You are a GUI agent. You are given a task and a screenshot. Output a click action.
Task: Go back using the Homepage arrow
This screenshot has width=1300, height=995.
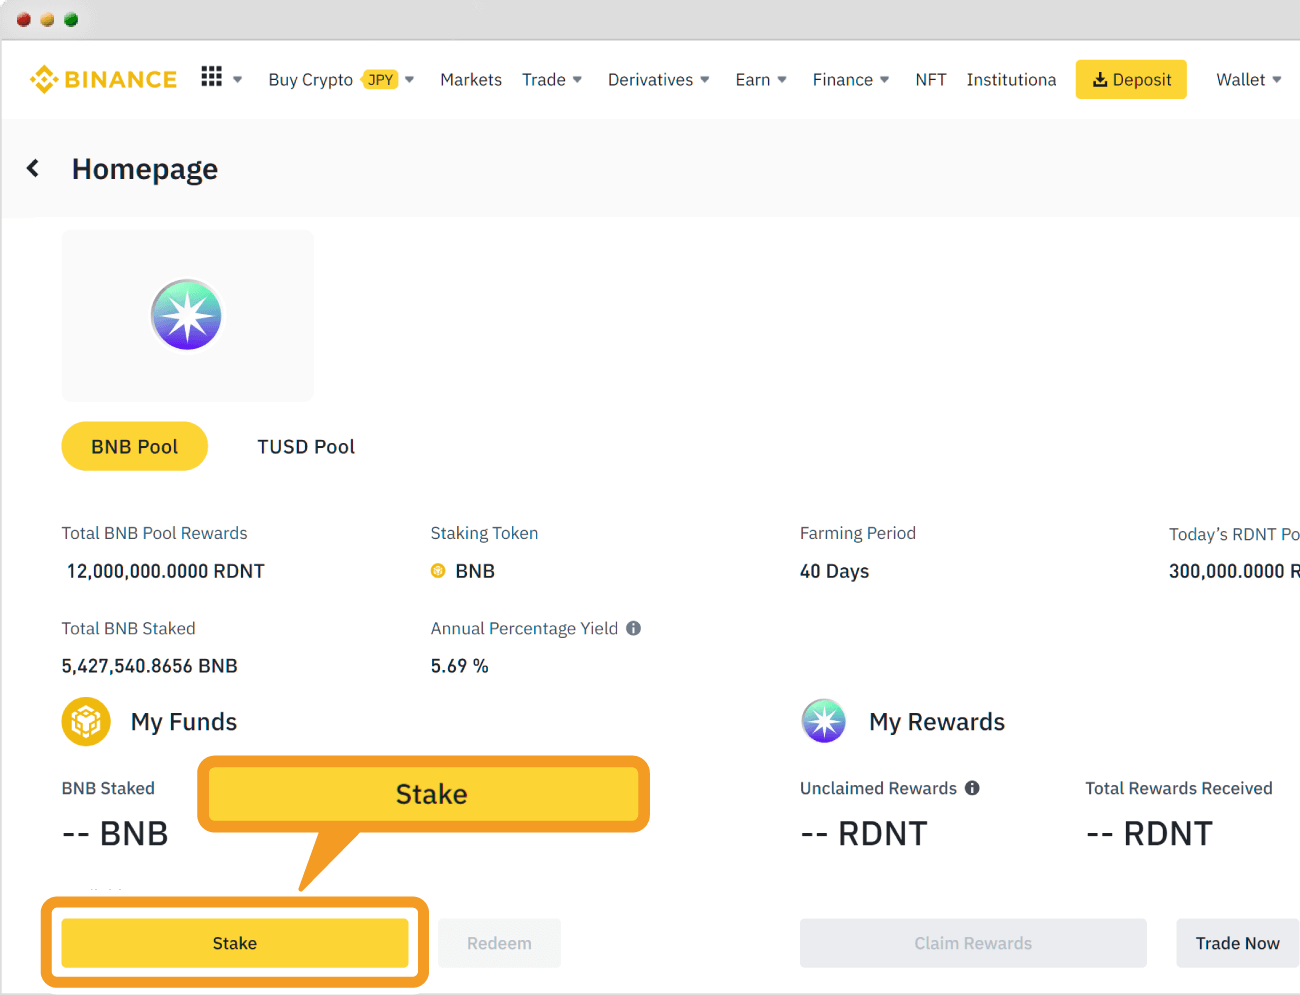33,168
